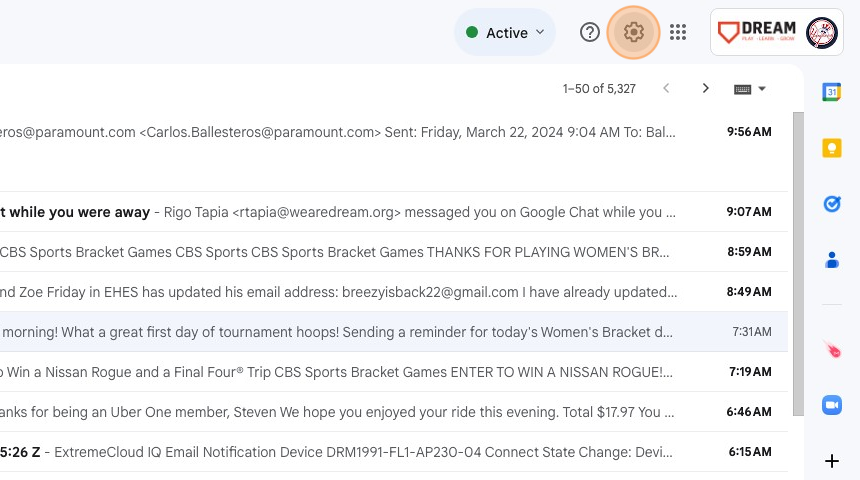Open Google Keep side panel
This screenshot has width=860, height=480.
click(831, 148)
